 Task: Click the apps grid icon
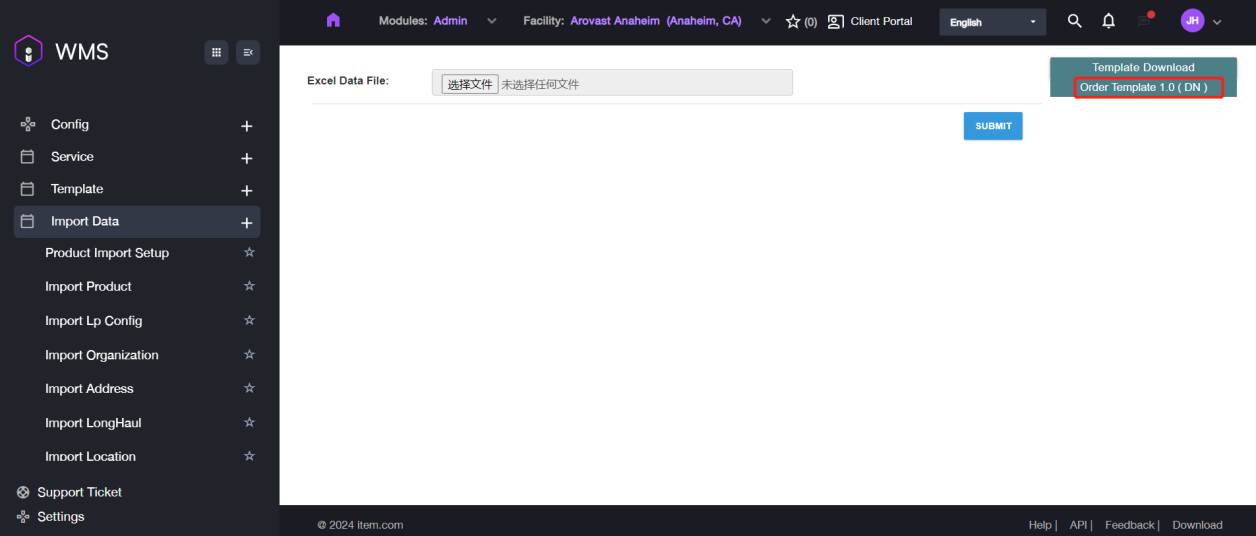pos(216,53)
